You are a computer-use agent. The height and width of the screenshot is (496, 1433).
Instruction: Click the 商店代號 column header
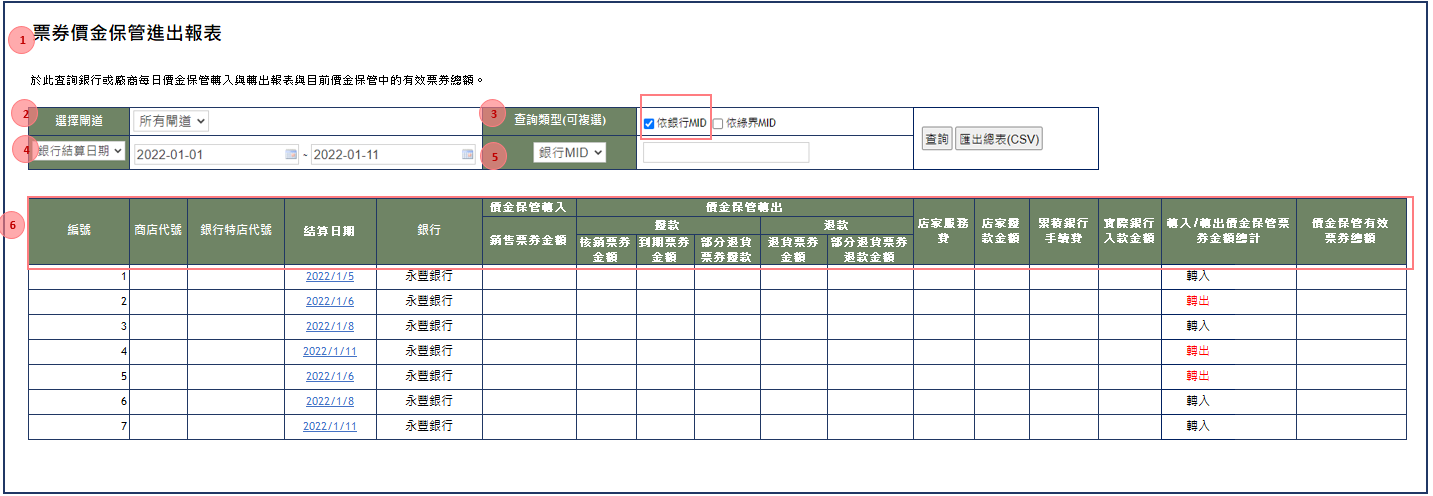click(x=158, y=230)
